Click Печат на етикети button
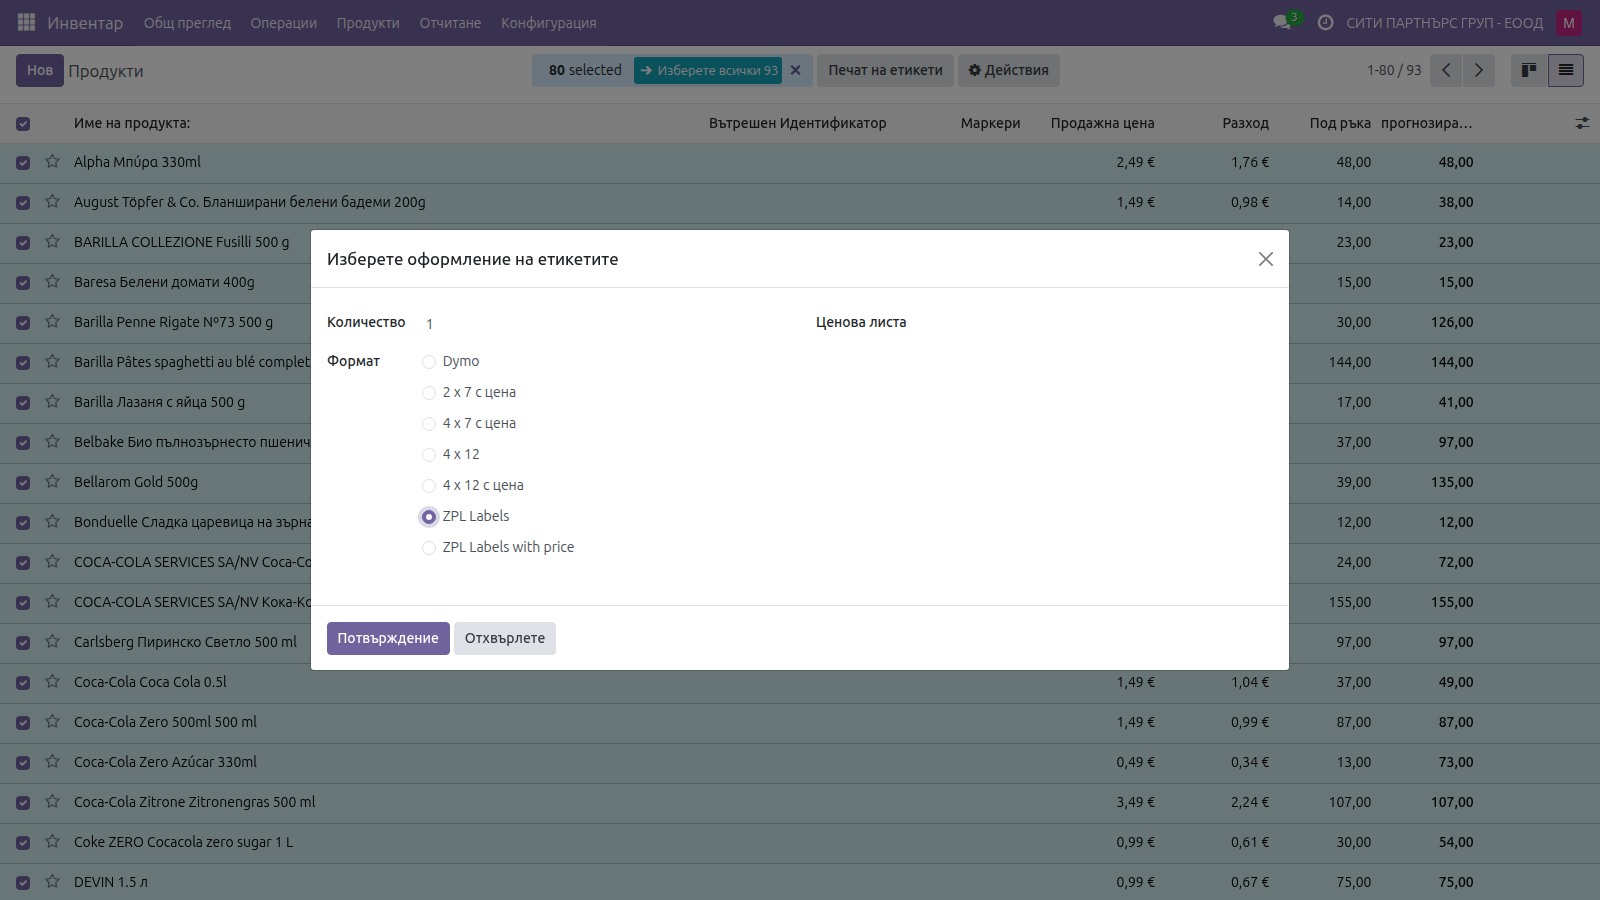Image resolution: width=1600 pixels, height=900 pixels. pyautogui.click(x=885, y=70)
